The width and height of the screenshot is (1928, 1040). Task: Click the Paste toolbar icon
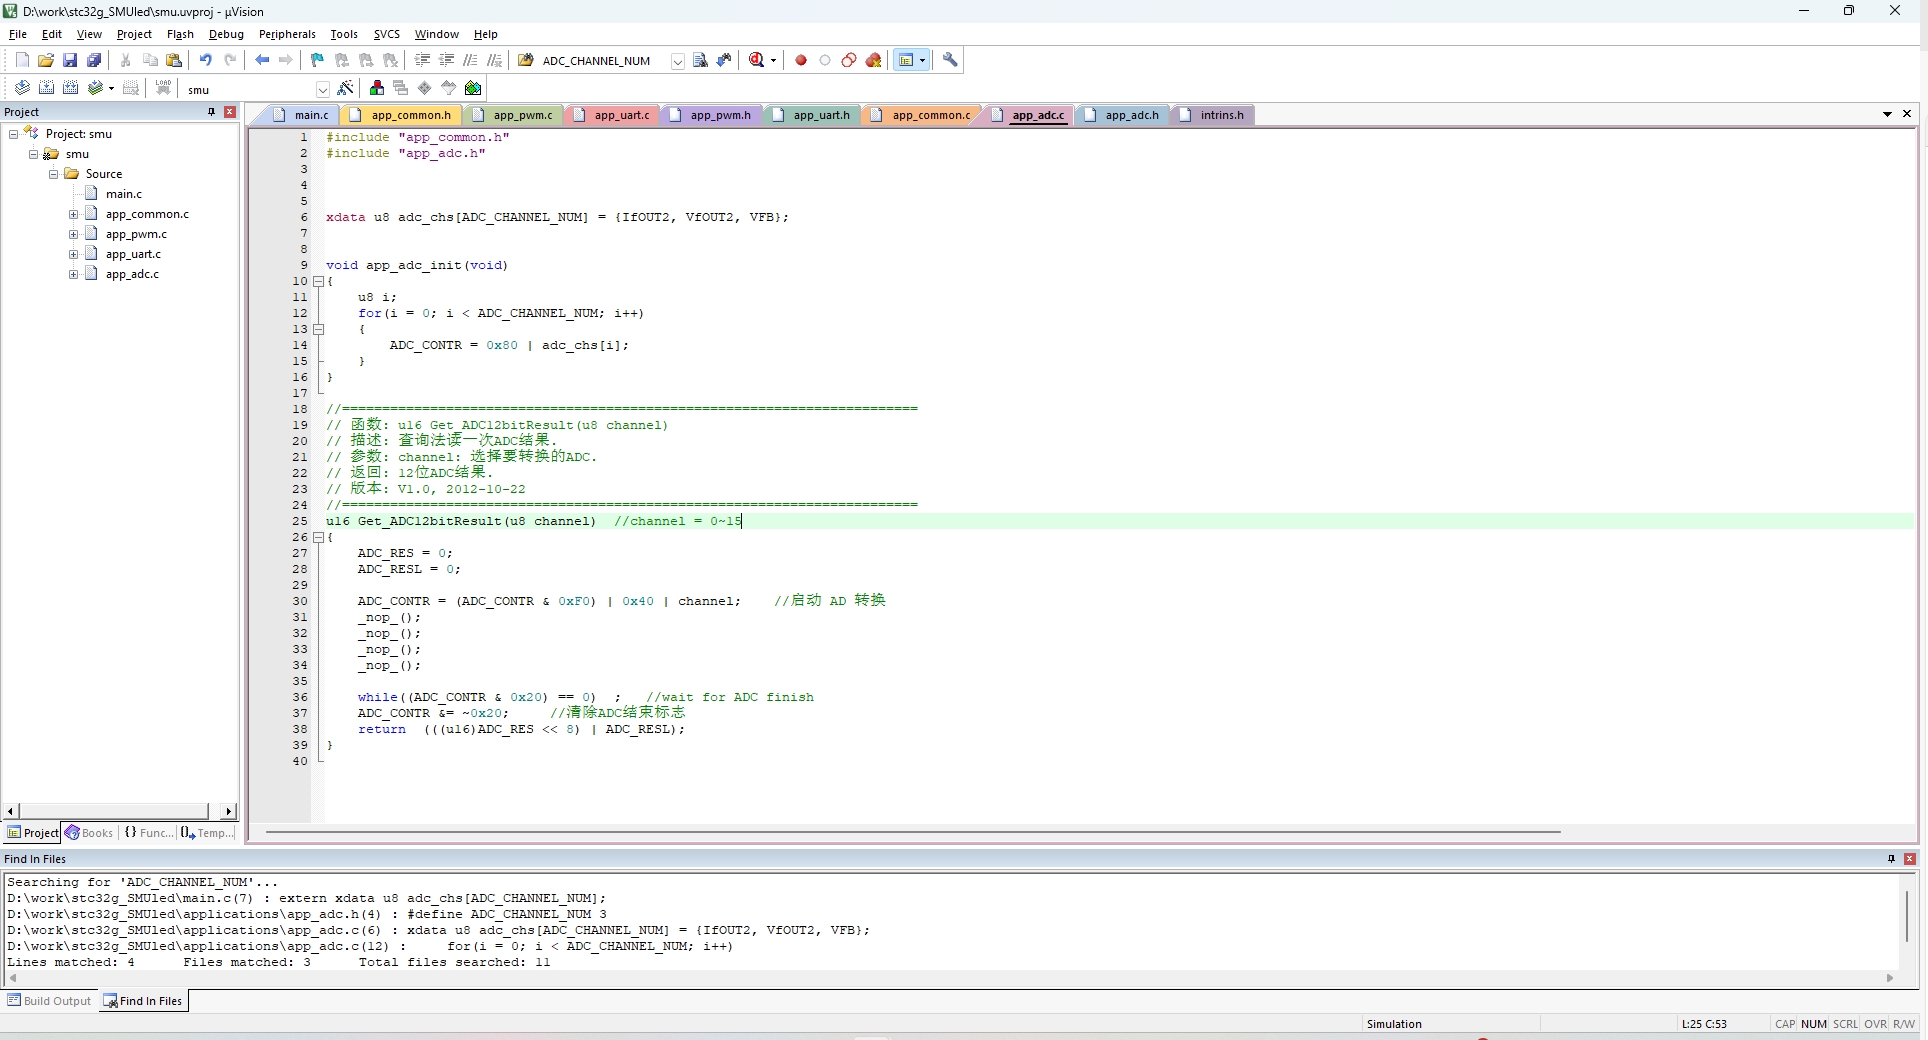(x=174, y=60)
